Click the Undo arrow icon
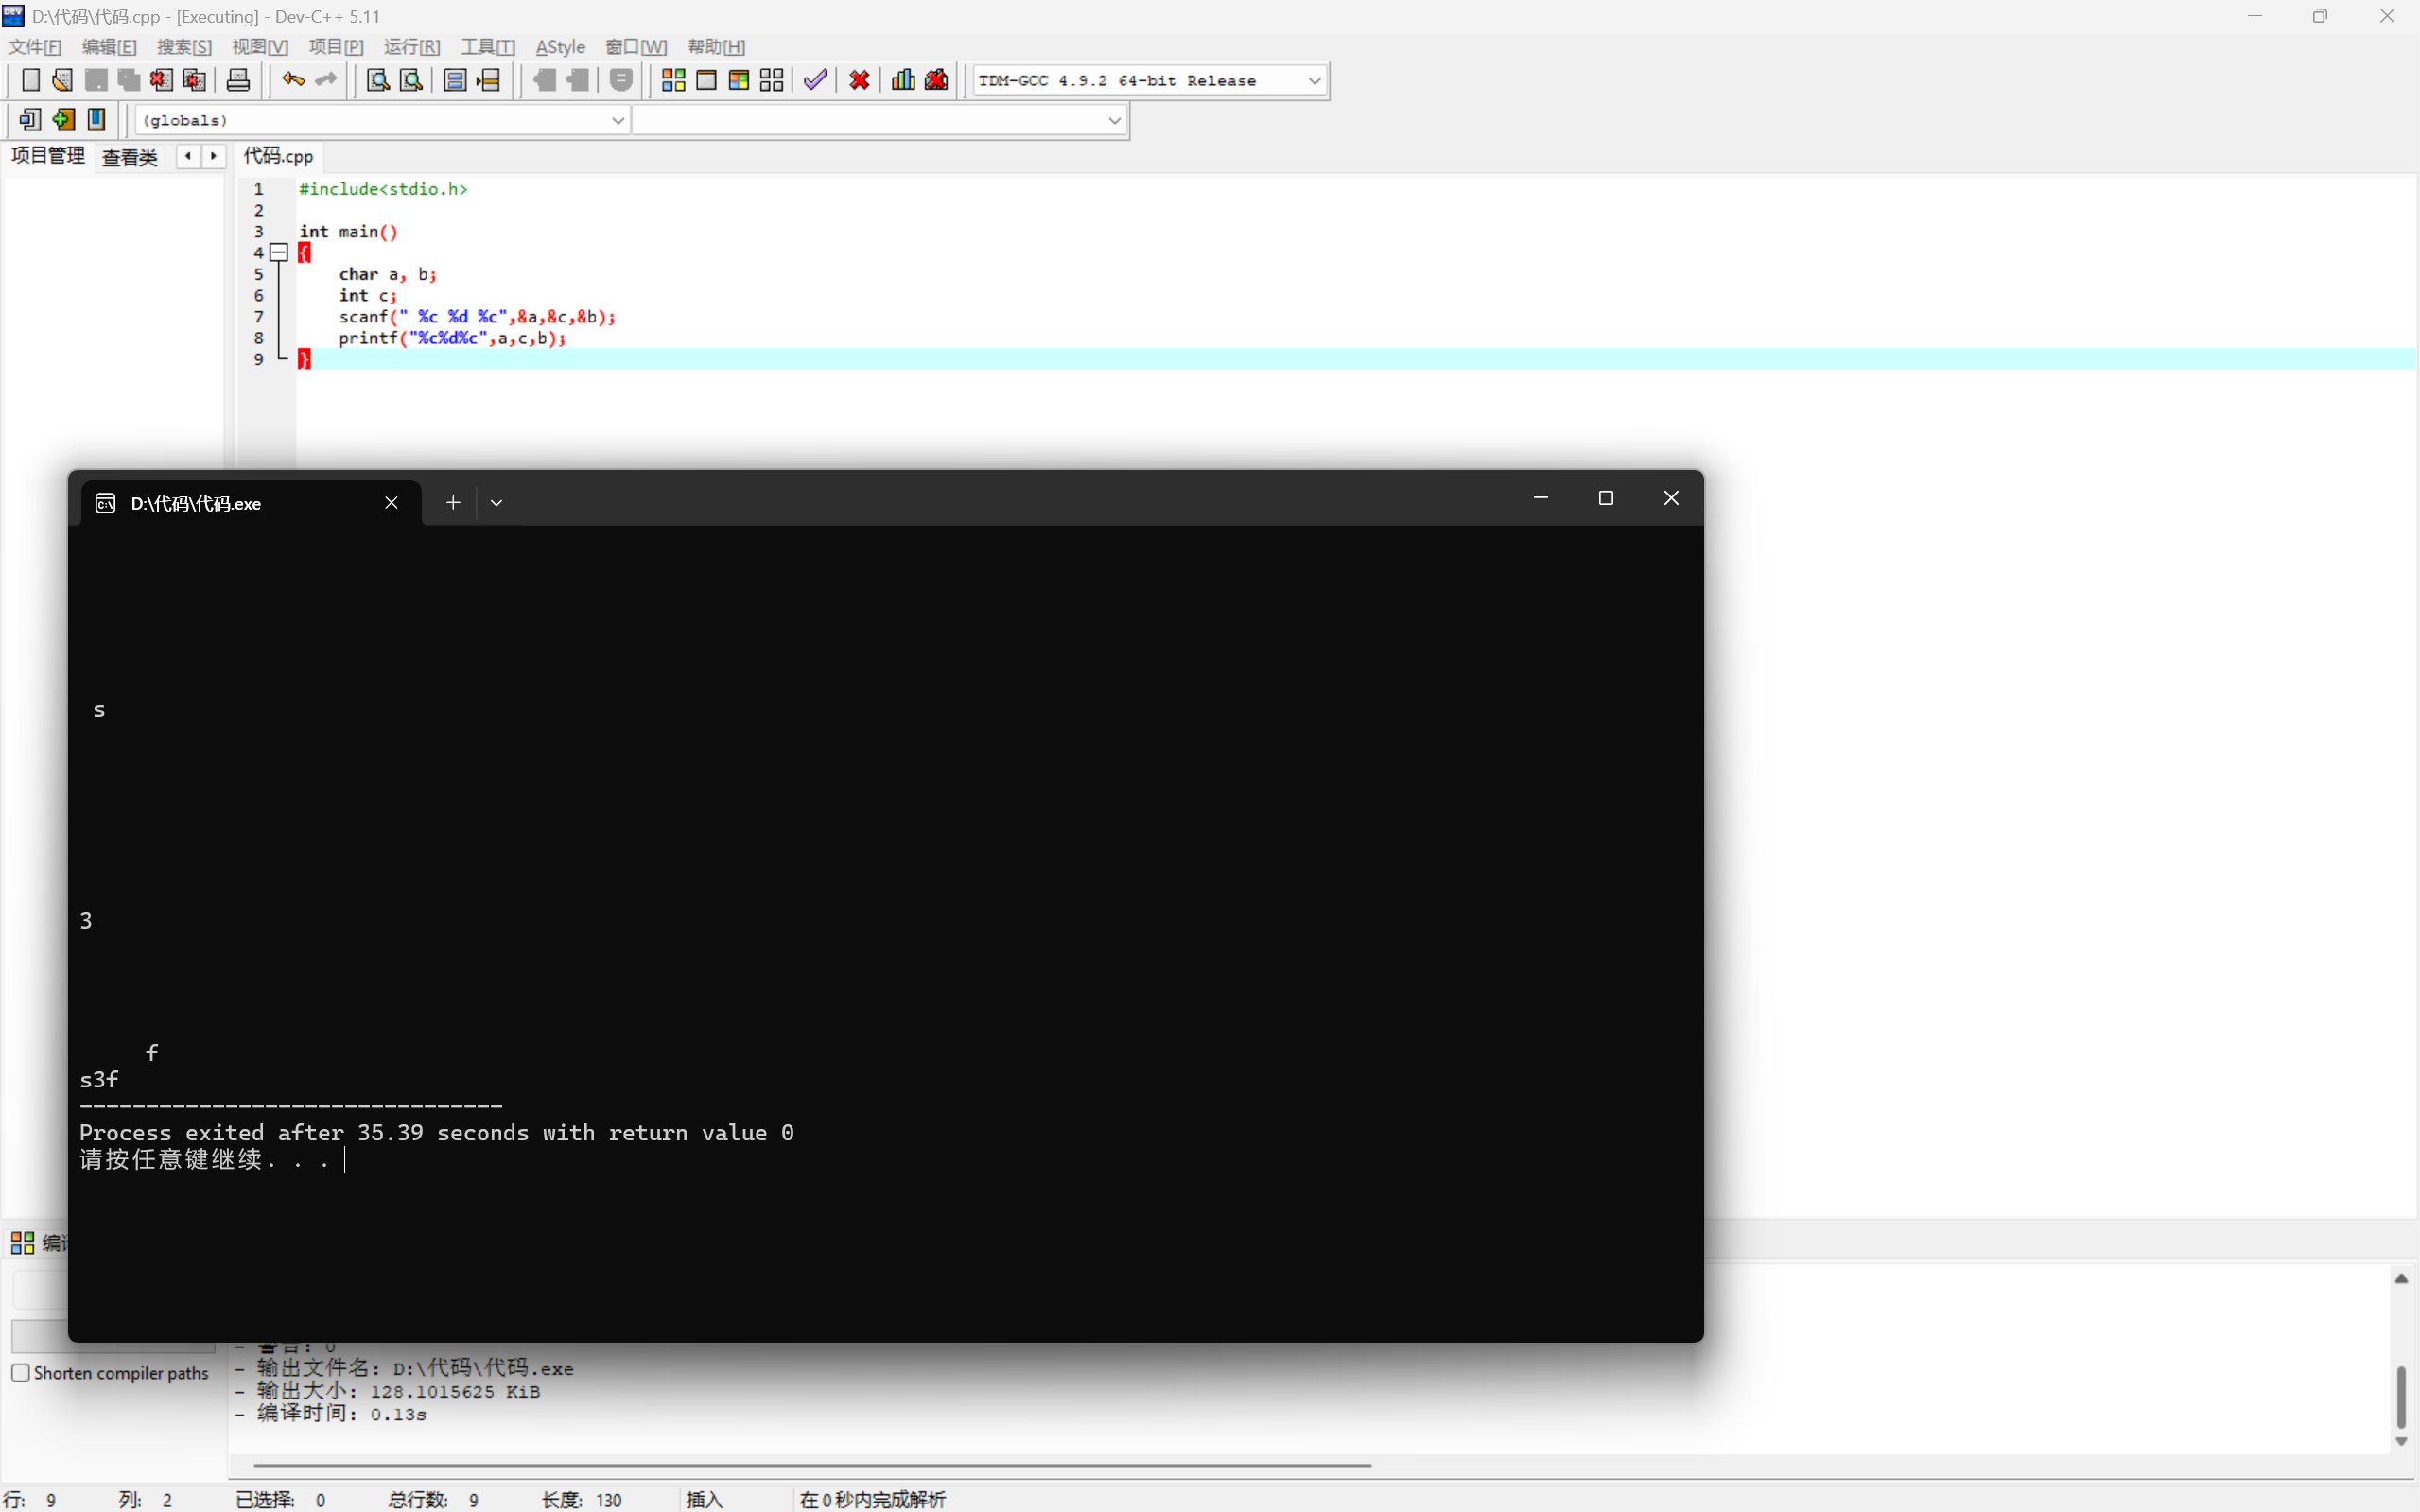2420x1512 pixels. tap(292, 80)
